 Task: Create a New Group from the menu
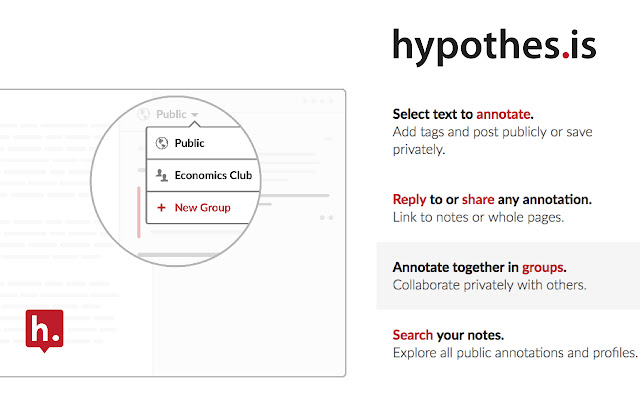(x=202, y=208)
